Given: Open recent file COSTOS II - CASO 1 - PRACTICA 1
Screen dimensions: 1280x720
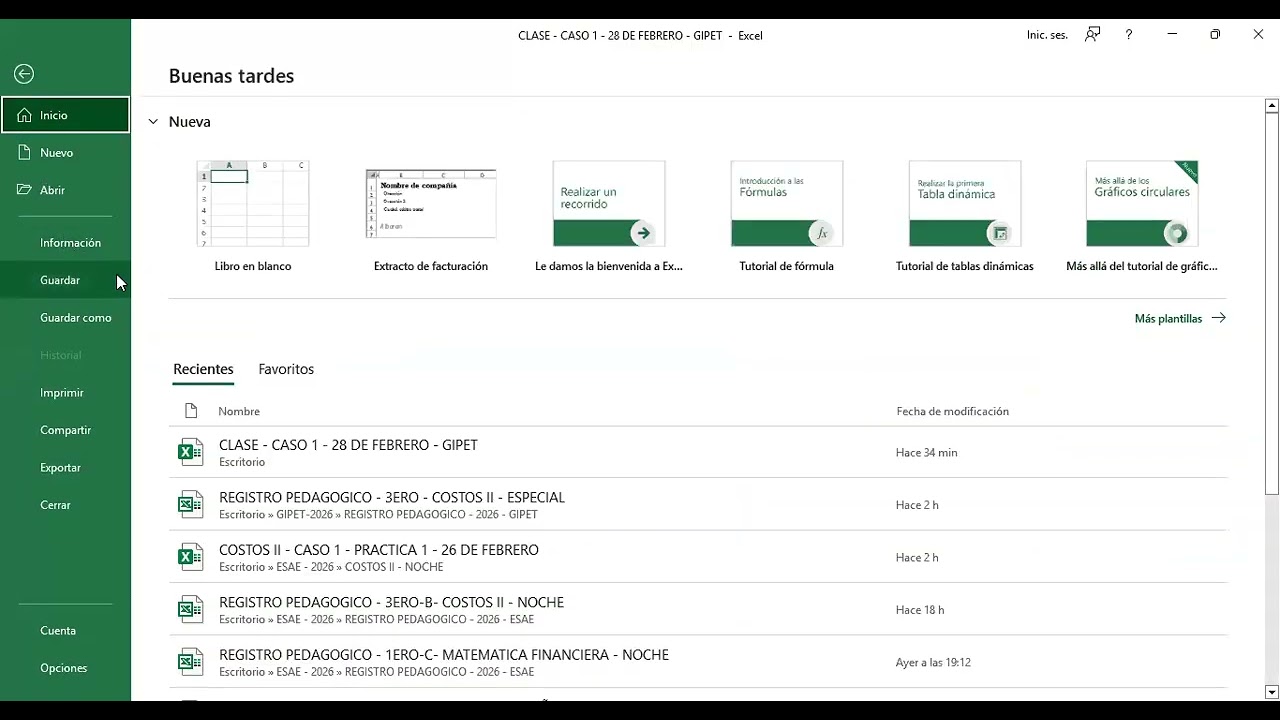Looking at the screenshot, I should pos(698,557).
